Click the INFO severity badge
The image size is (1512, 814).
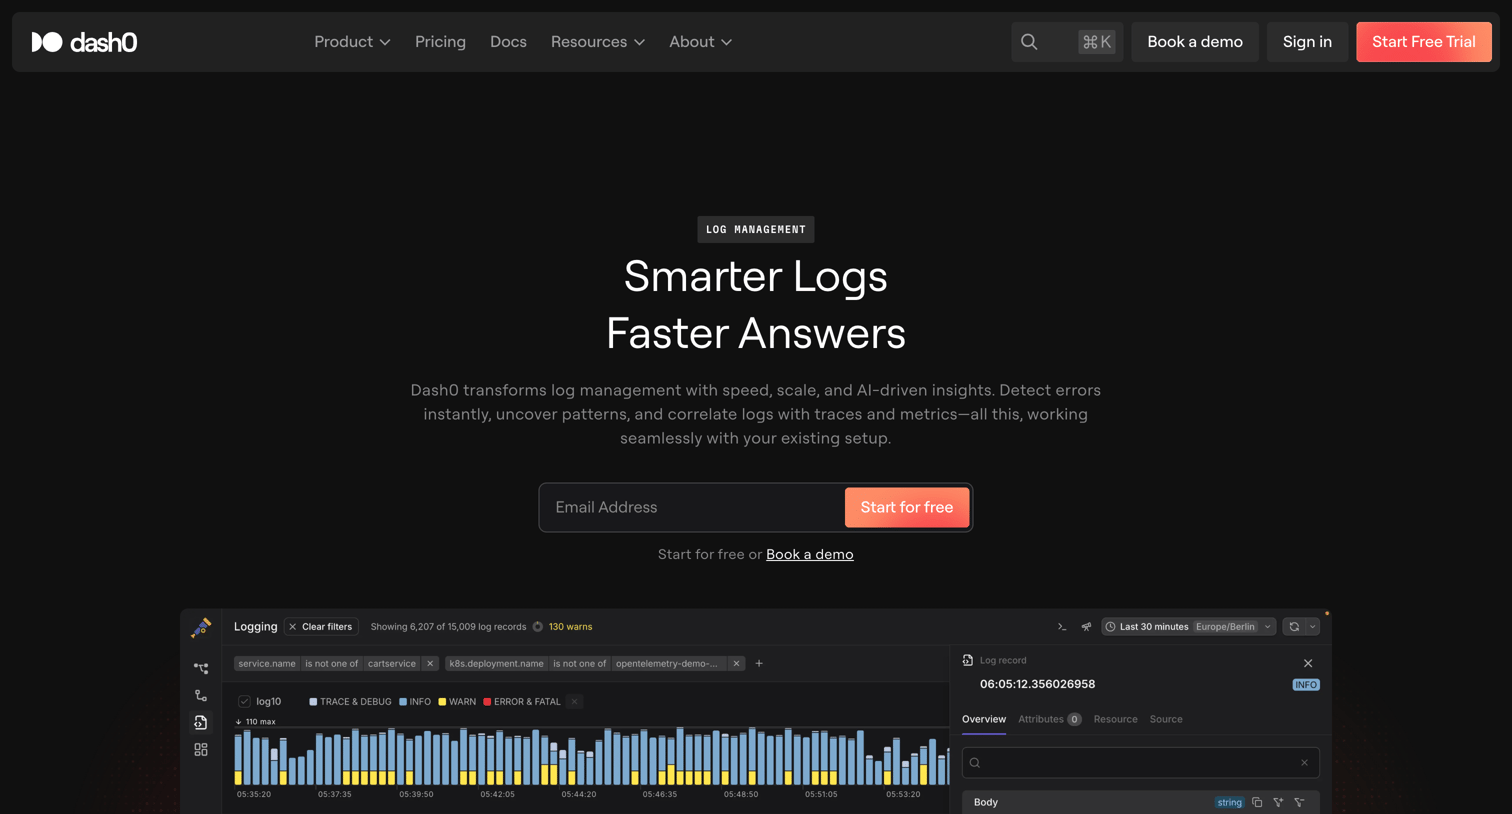1306,685
